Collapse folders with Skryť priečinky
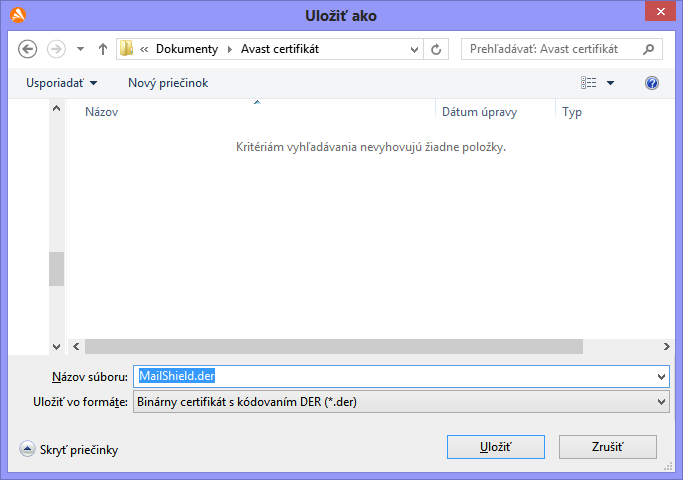 coord(69,450)
